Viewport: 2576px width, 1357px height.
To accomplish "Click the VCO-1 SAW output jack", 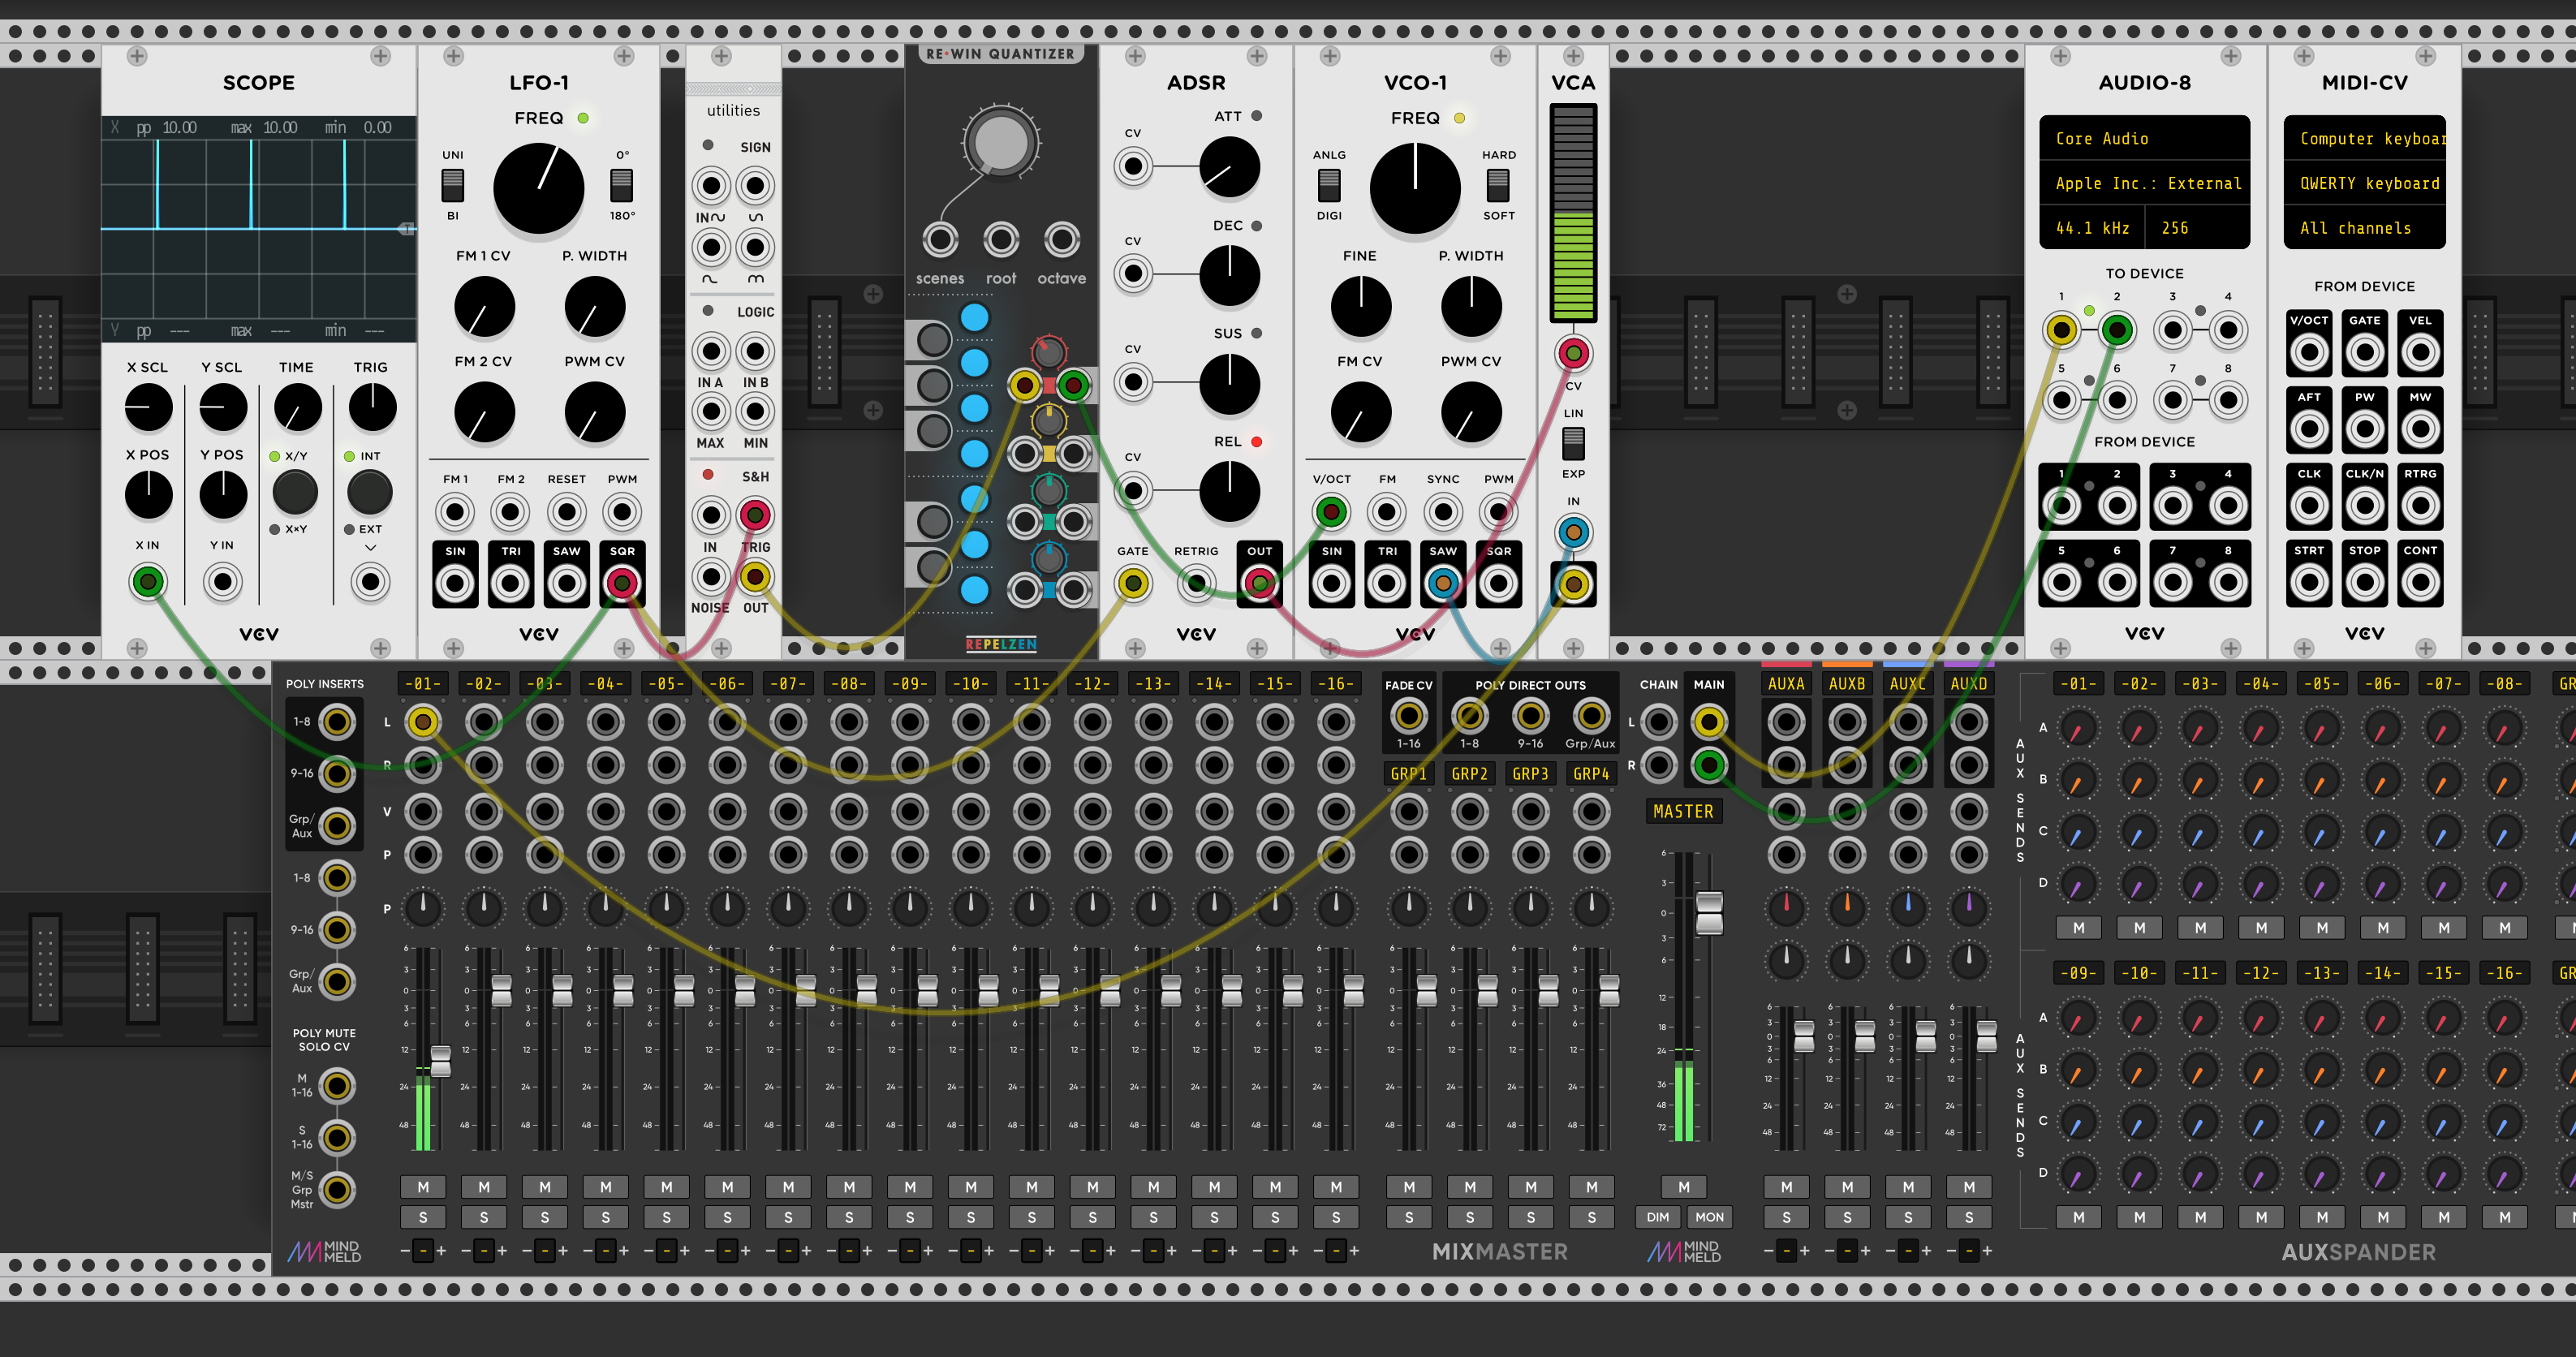I will (1442, 583).
